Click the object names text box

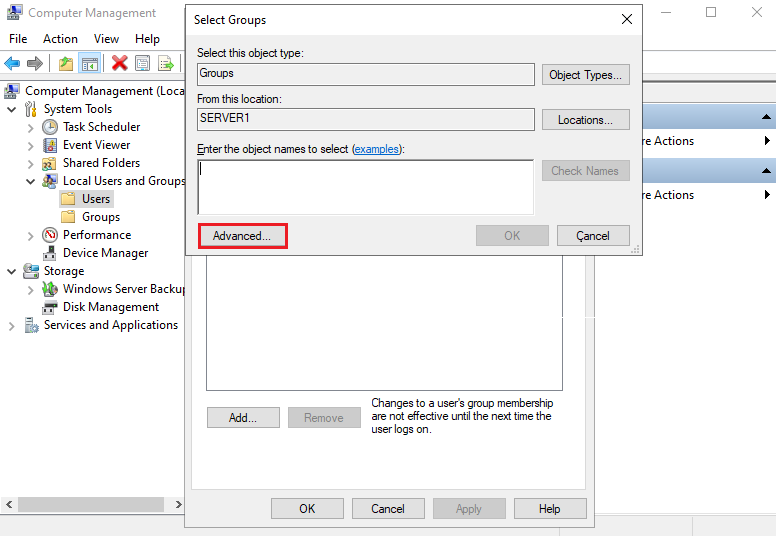click(x=365, y=186)
